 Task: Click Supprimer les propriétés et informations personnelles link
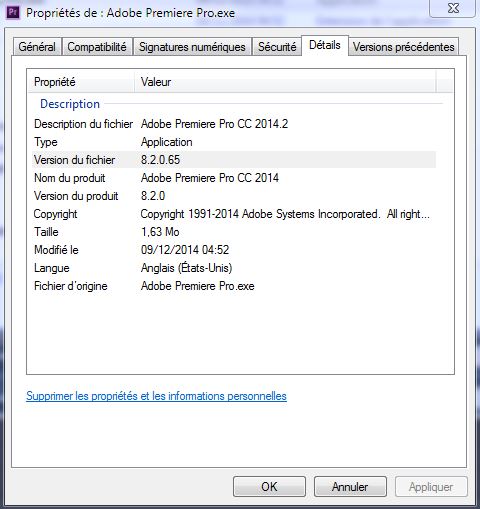[x=156, y=396]
